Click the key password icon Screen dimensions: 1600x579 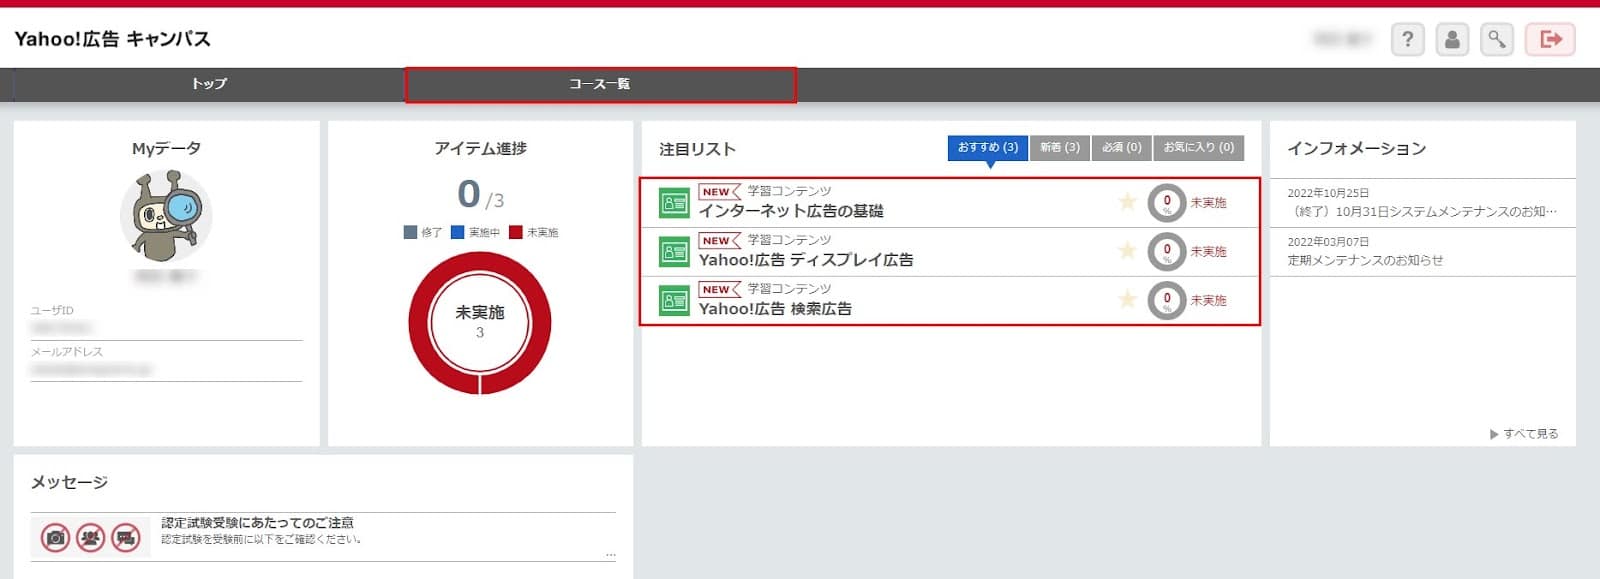click(1496, 39)
